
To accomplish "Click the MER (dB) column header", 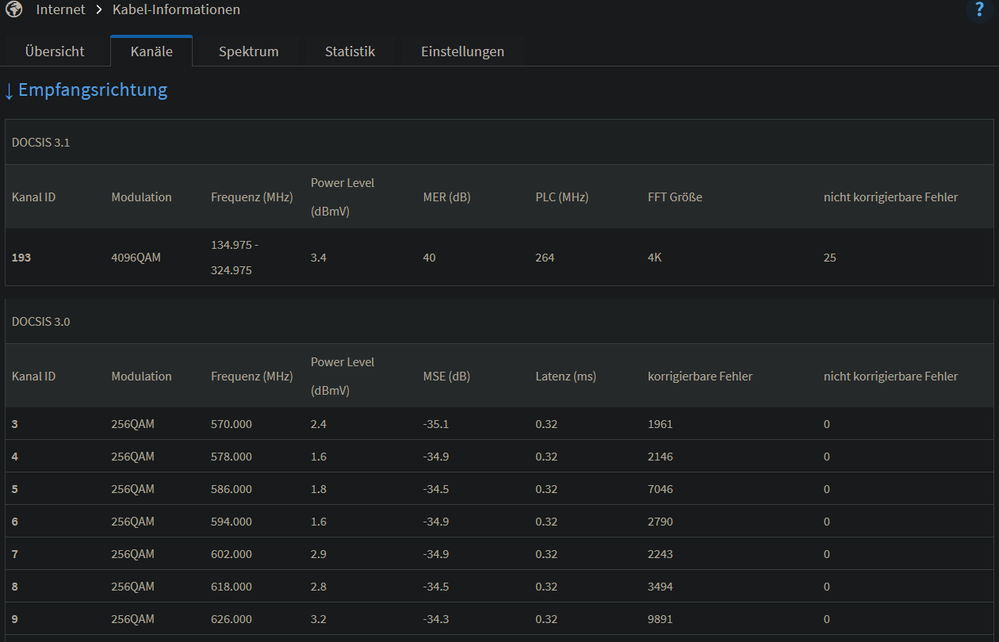I will pos(447,197).
